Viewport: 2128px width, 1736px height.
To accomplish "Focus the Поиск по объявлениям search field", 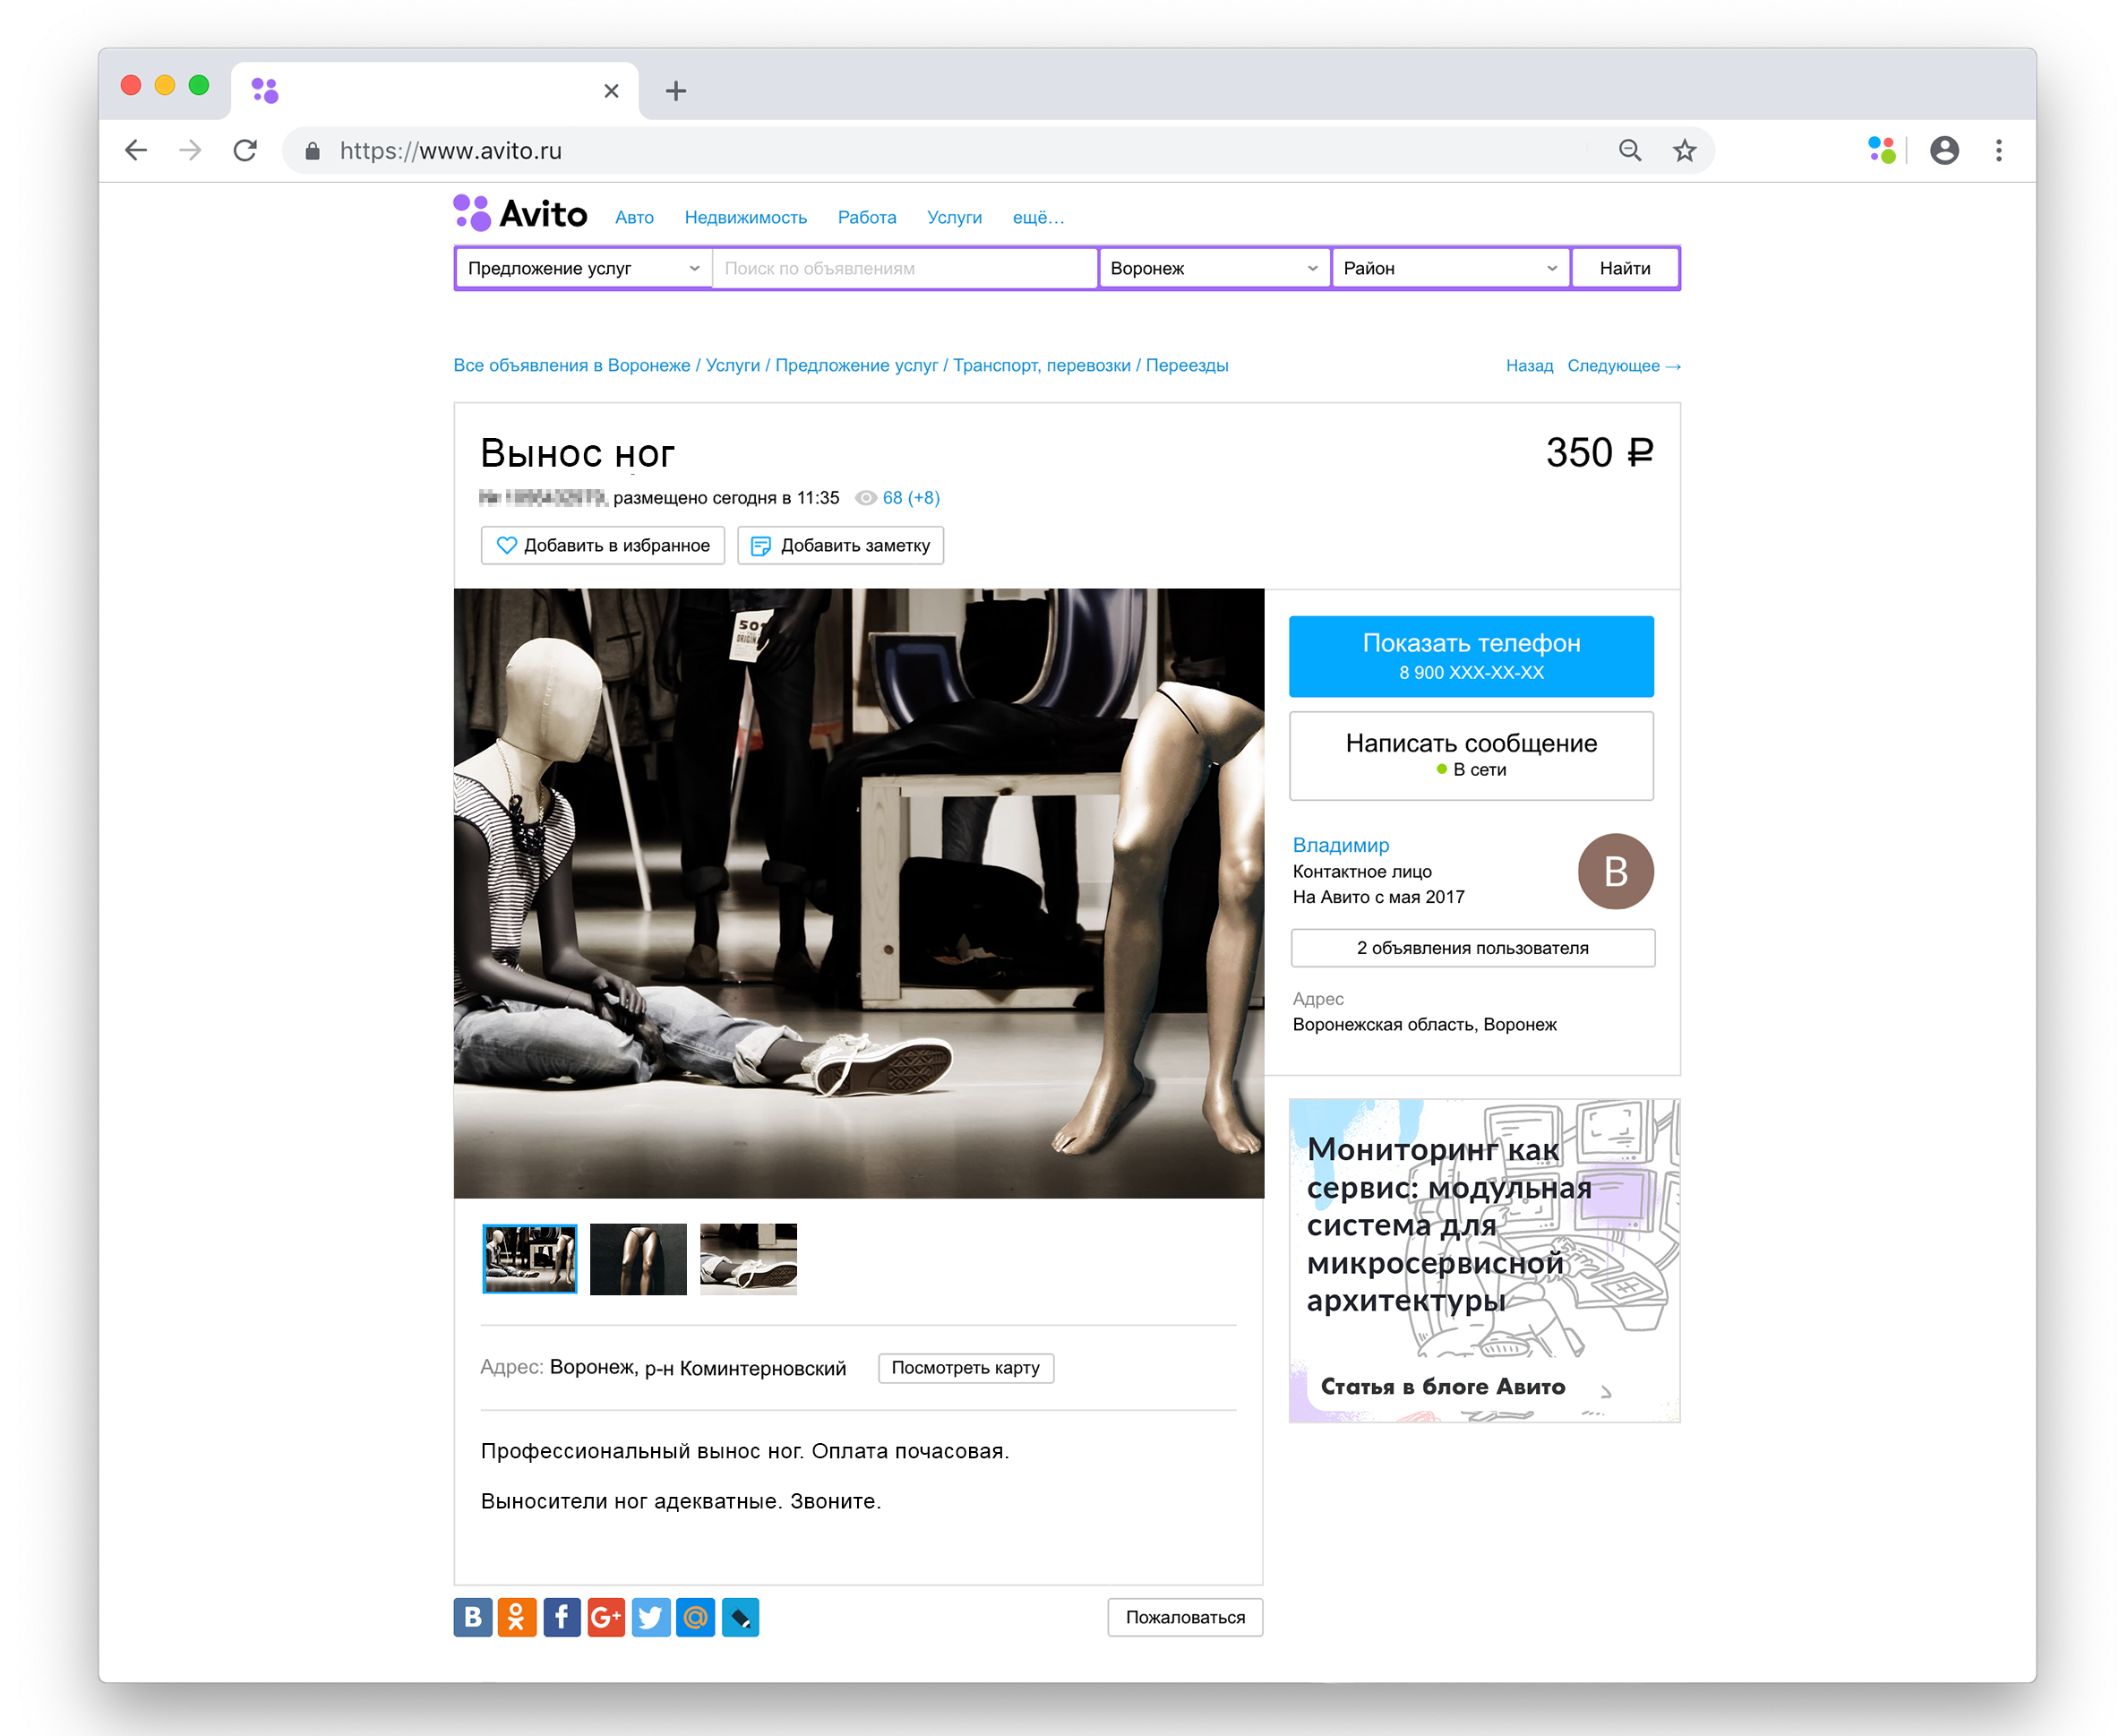I will 905,268.
